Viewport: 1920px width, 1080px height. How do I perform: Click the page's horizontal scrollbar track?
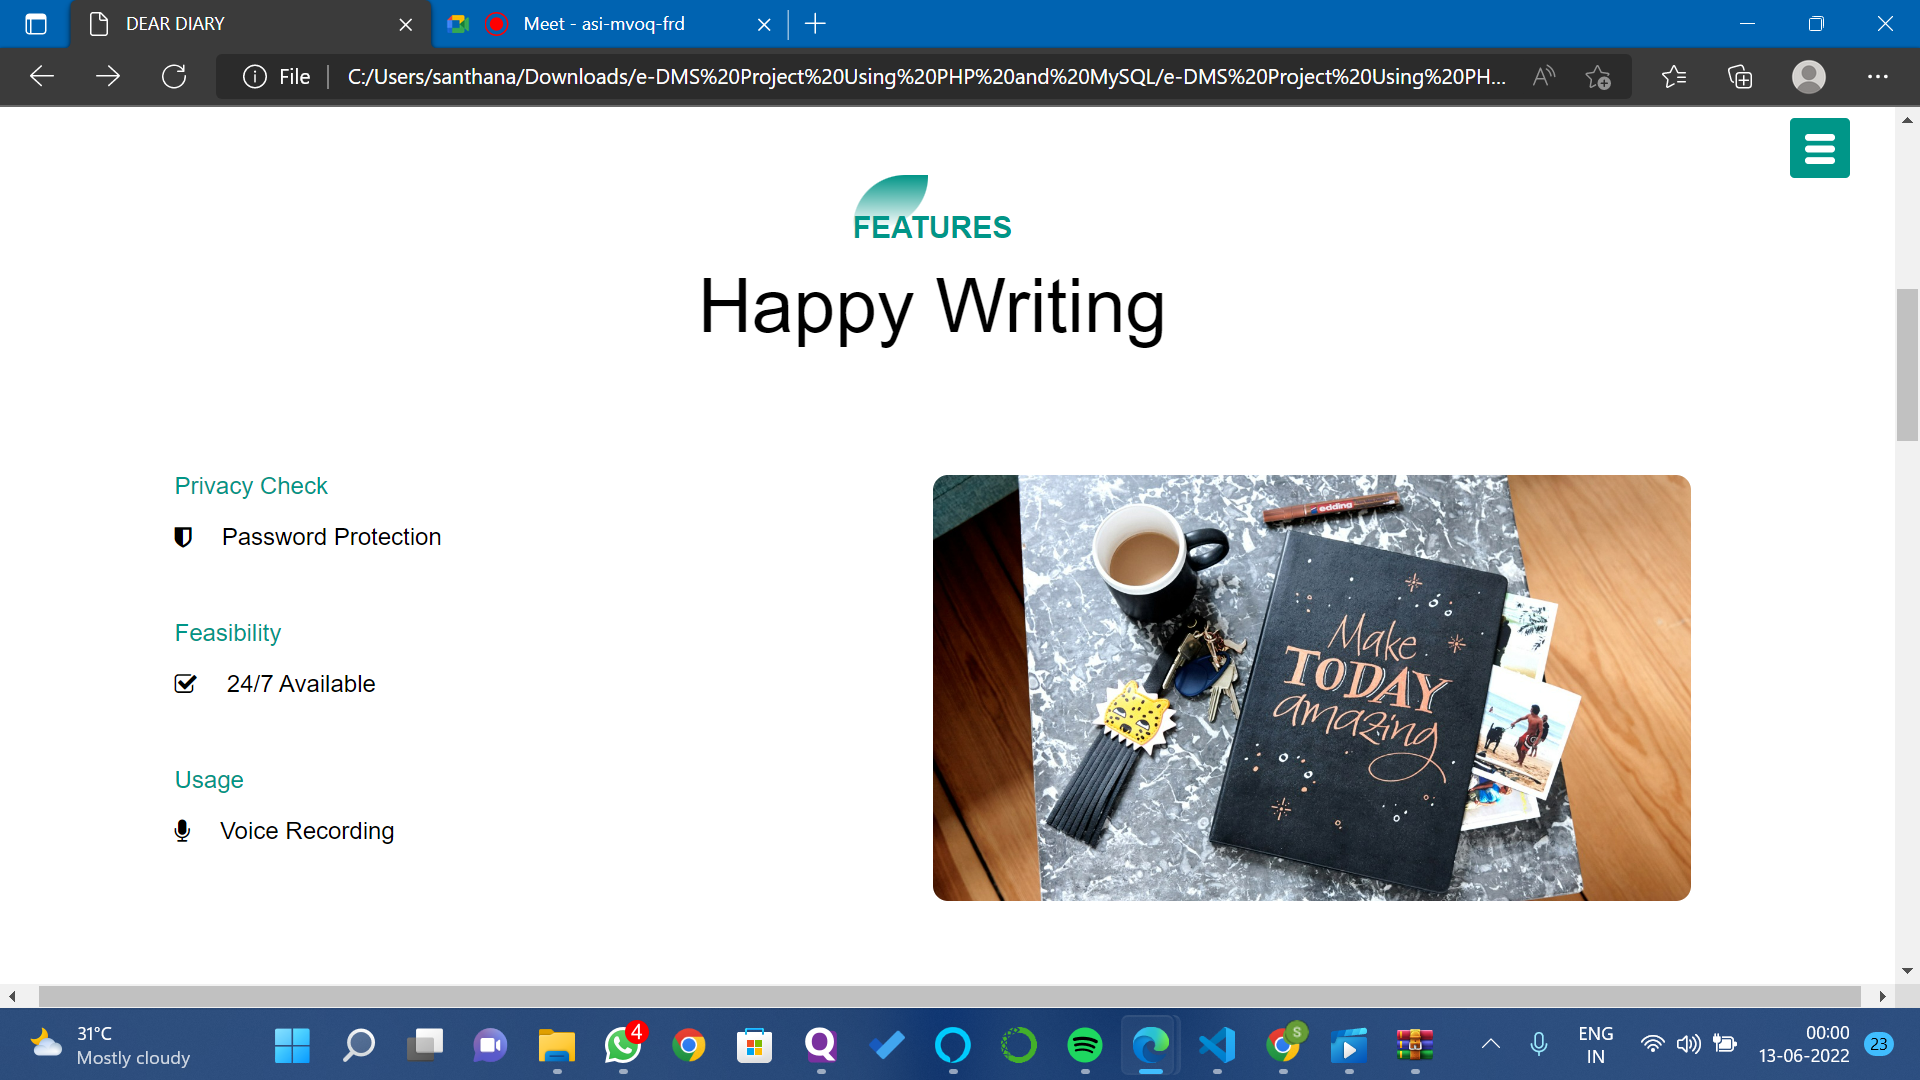coord(949,996)
